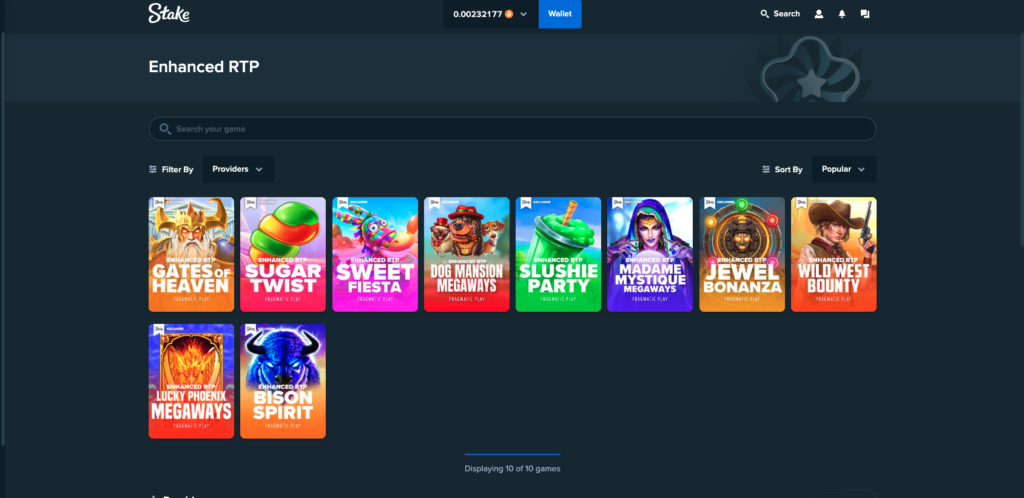The width and height of the screenshot is (1024, 498).
Task: Open Madame Mystique Megaways game
Action: 650,255
